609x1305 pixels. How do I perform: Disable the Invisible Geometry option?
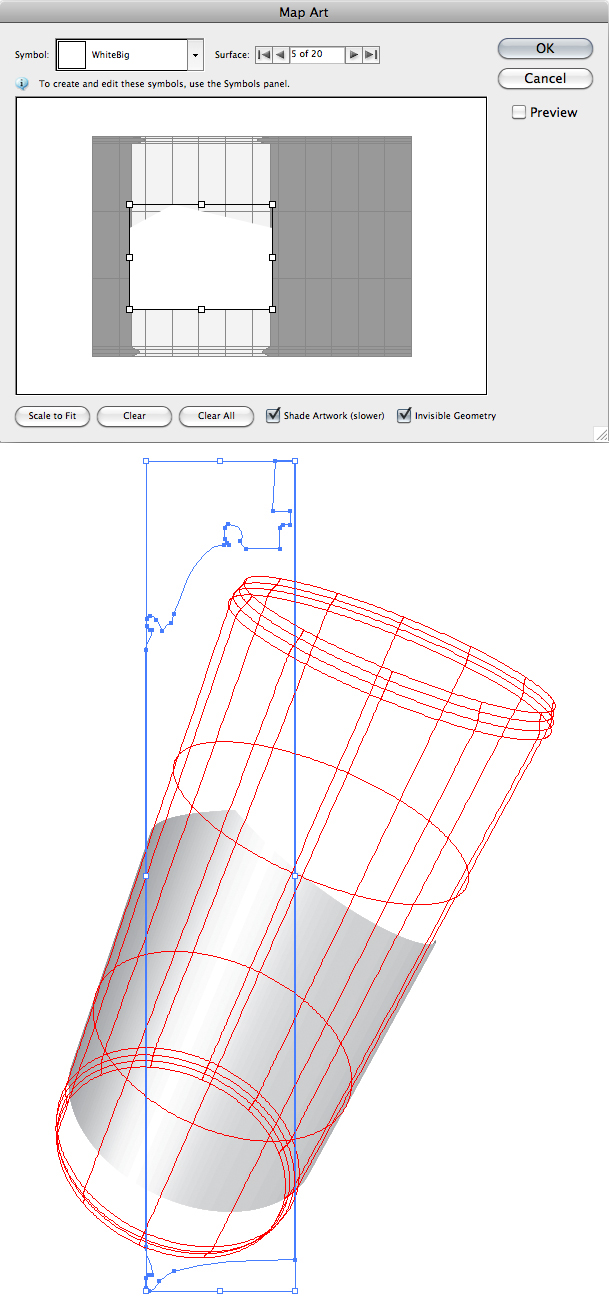404,416
